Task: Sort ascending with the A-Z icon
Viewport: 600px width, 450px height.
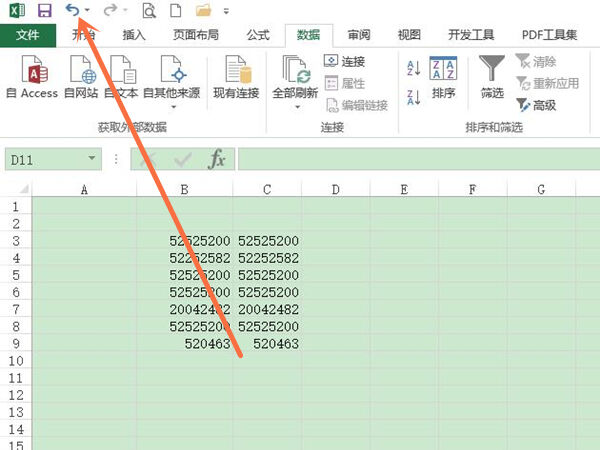Action: pos(414,68)
